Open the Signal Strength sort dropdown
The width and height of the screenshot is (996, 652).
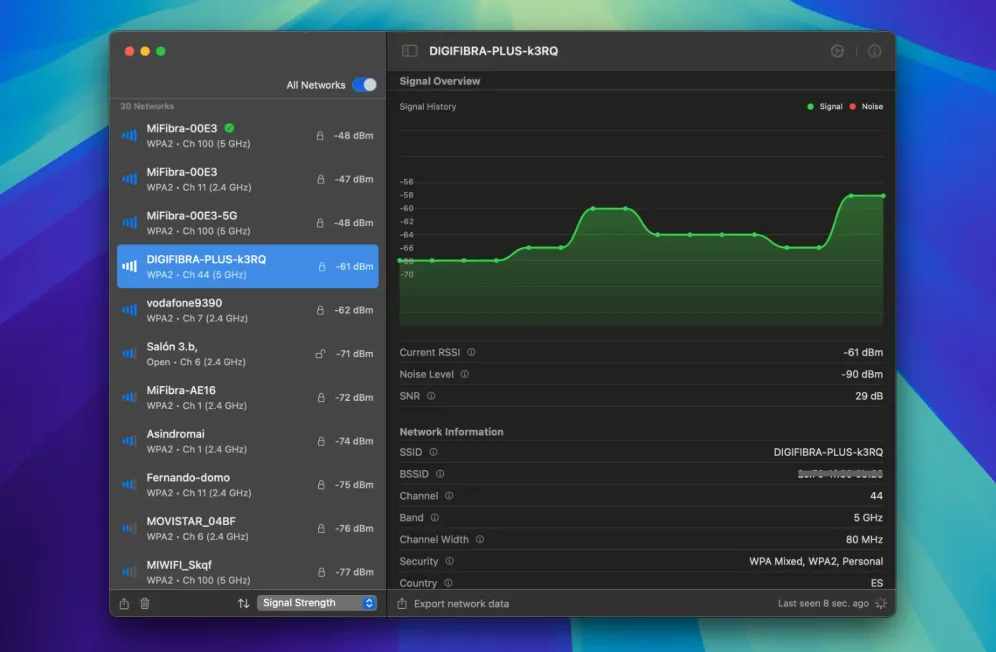coord(317,603)
